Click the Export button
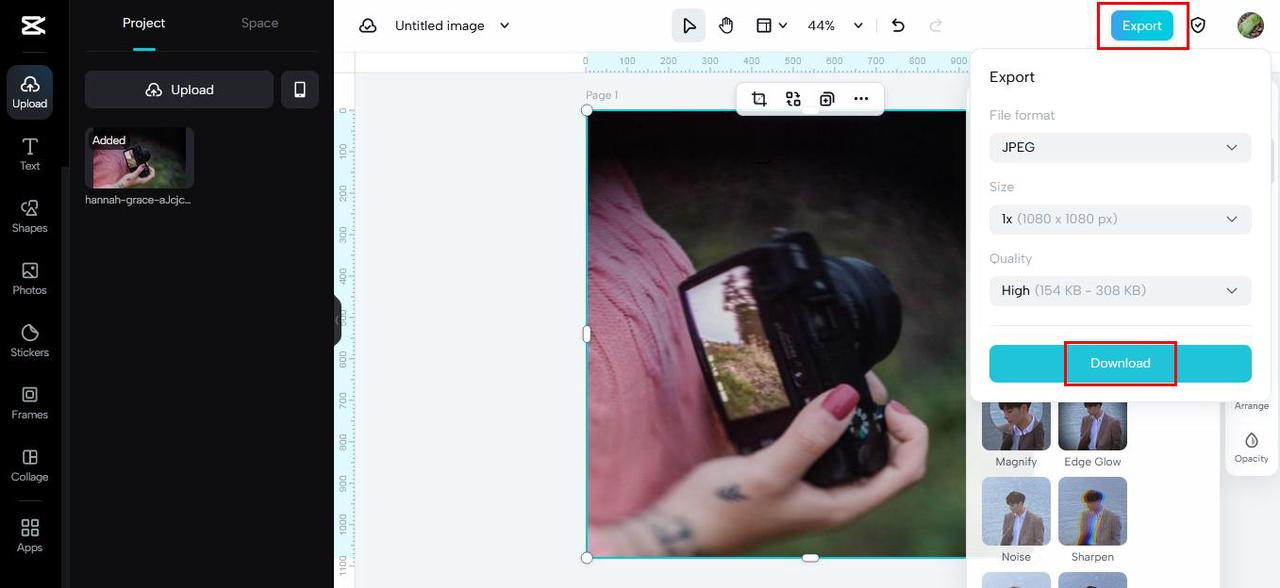The height and width of the screenshot is (588, 1280). [x=1142, y=26]
